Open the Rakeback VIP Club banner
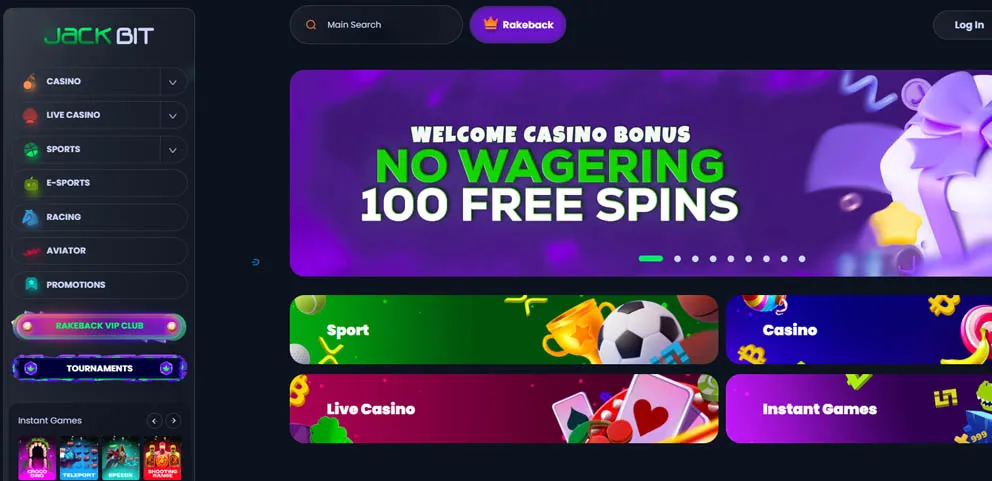This screenshot has width=992, height=481. point(99,326)
